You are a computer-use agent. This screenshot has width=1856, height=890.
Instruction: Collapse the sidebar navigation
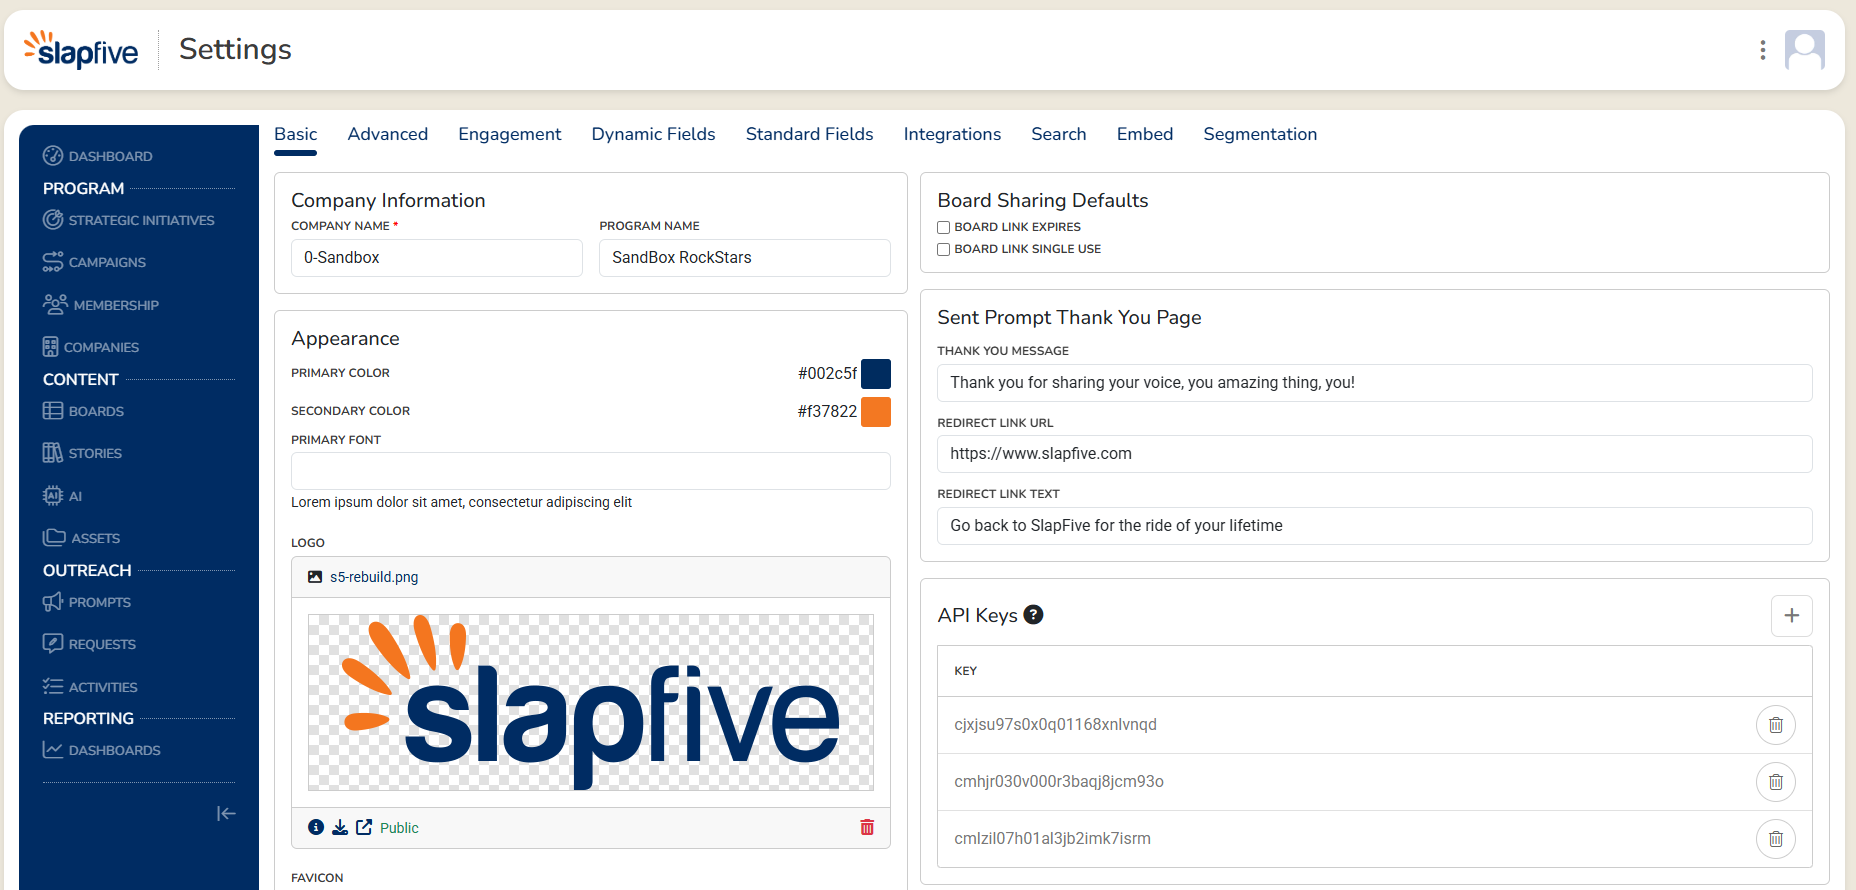[226, 813]
